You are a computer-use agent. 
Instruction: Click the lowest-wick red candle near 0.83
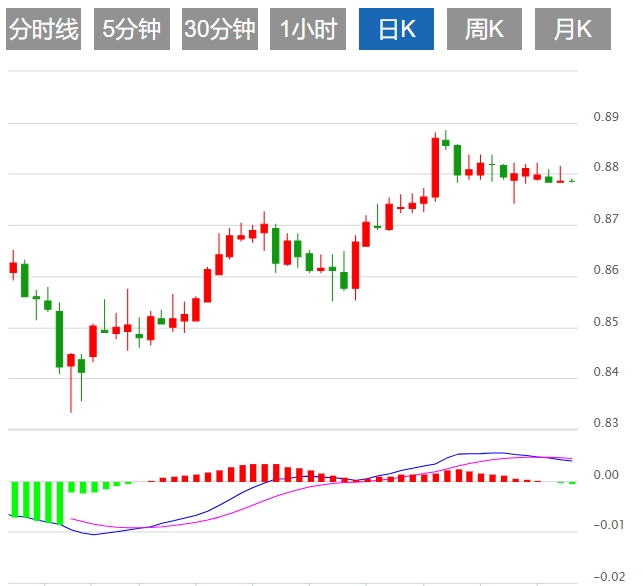[x=71, y=383]
